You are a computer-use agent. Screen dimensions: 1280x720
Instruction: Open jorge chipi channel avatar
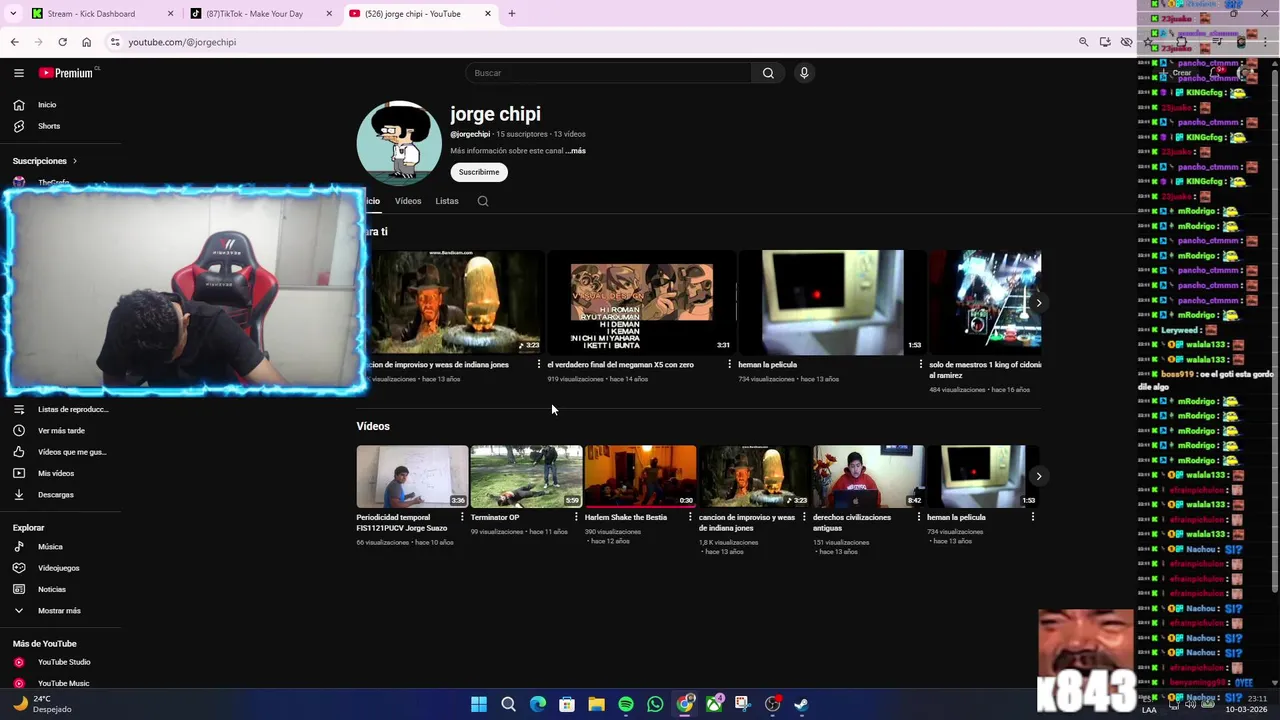tap(399, 143)
